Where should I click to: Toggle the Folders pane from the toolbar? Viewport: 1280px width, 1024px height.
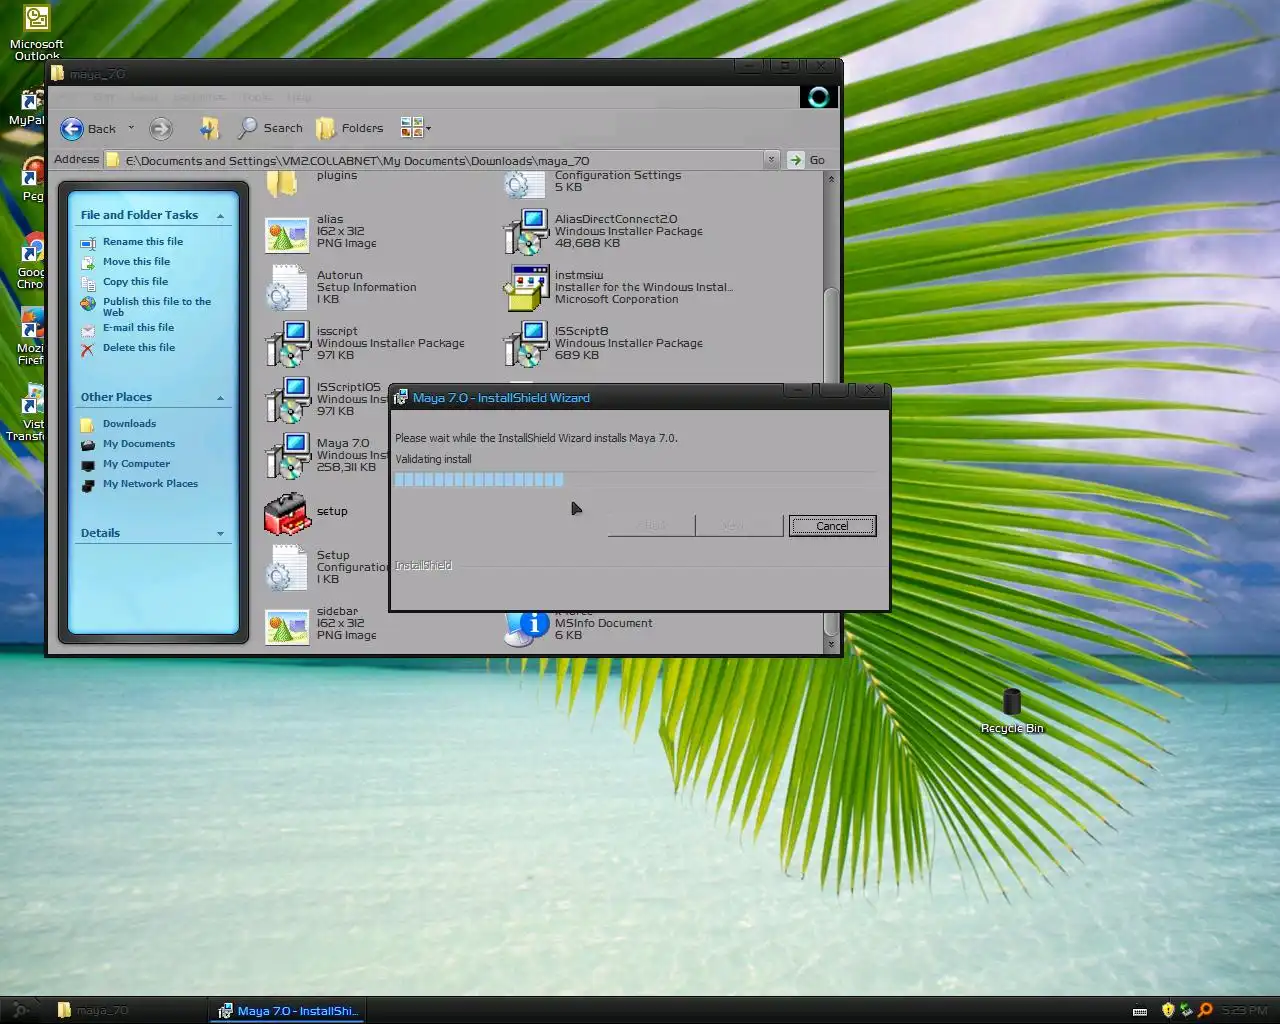tap(349, 128)
